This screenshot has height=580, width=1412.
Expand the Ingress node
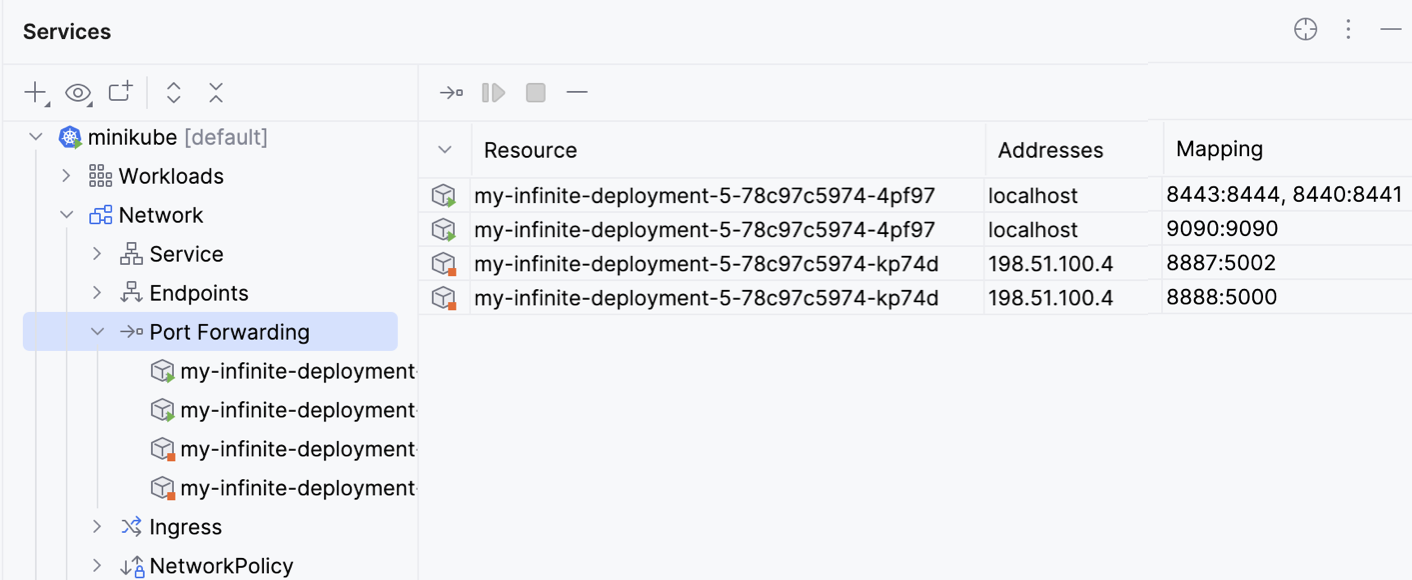coord(96,527)
